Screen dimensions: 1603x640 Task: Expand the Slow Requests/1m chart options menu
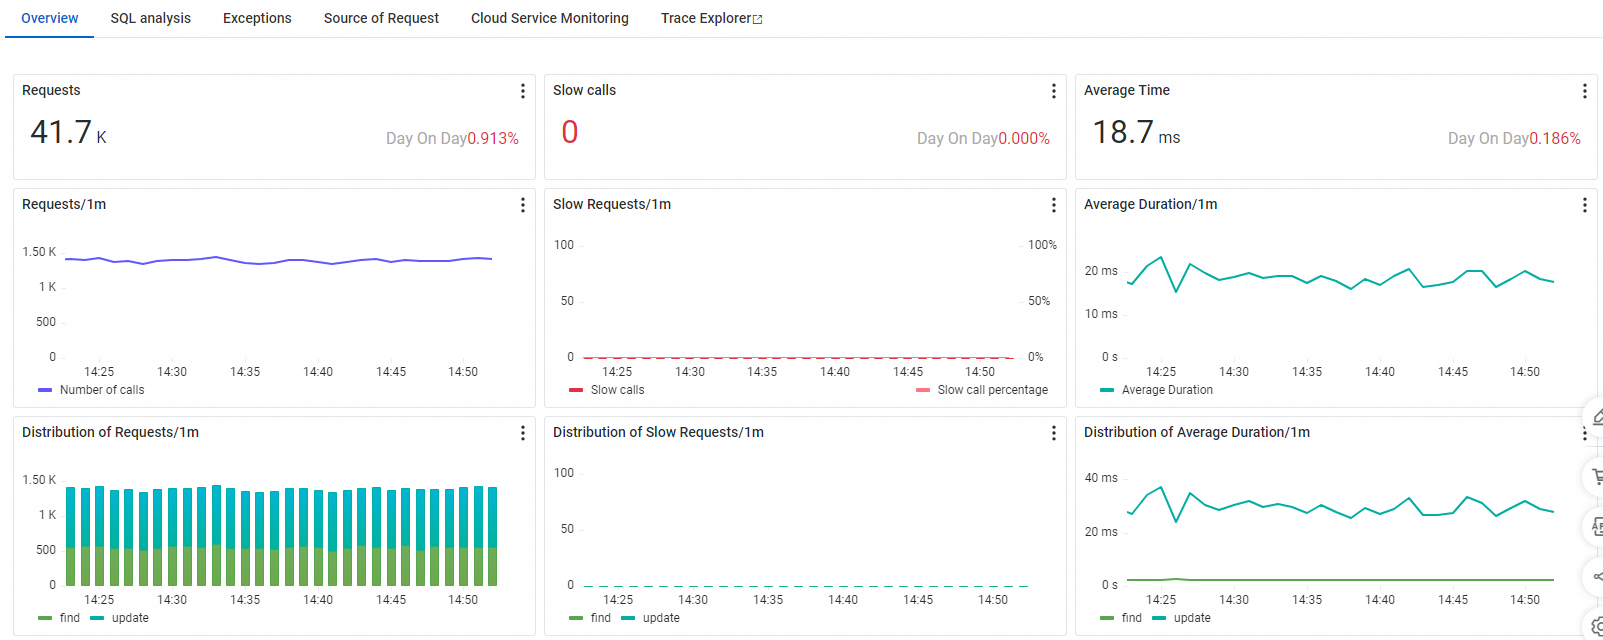pos(1053,205)
